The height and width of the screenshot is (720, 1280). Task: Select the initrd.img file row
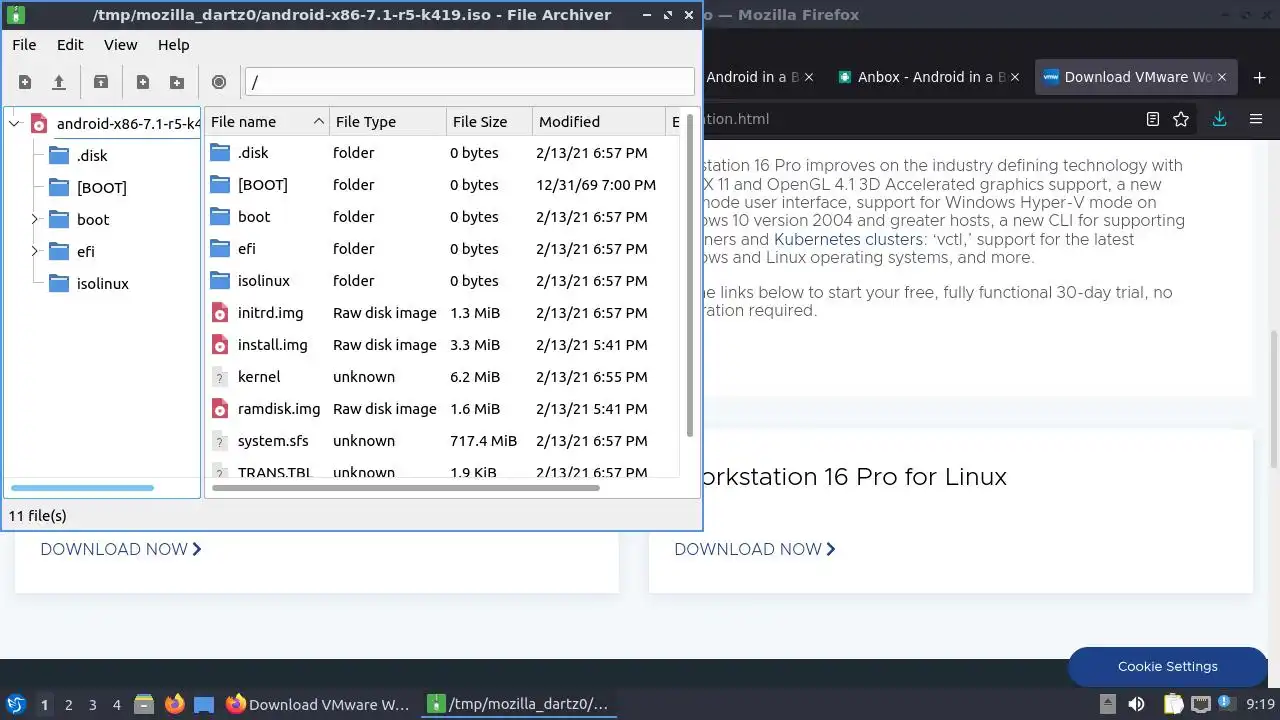tap(443, 313)
